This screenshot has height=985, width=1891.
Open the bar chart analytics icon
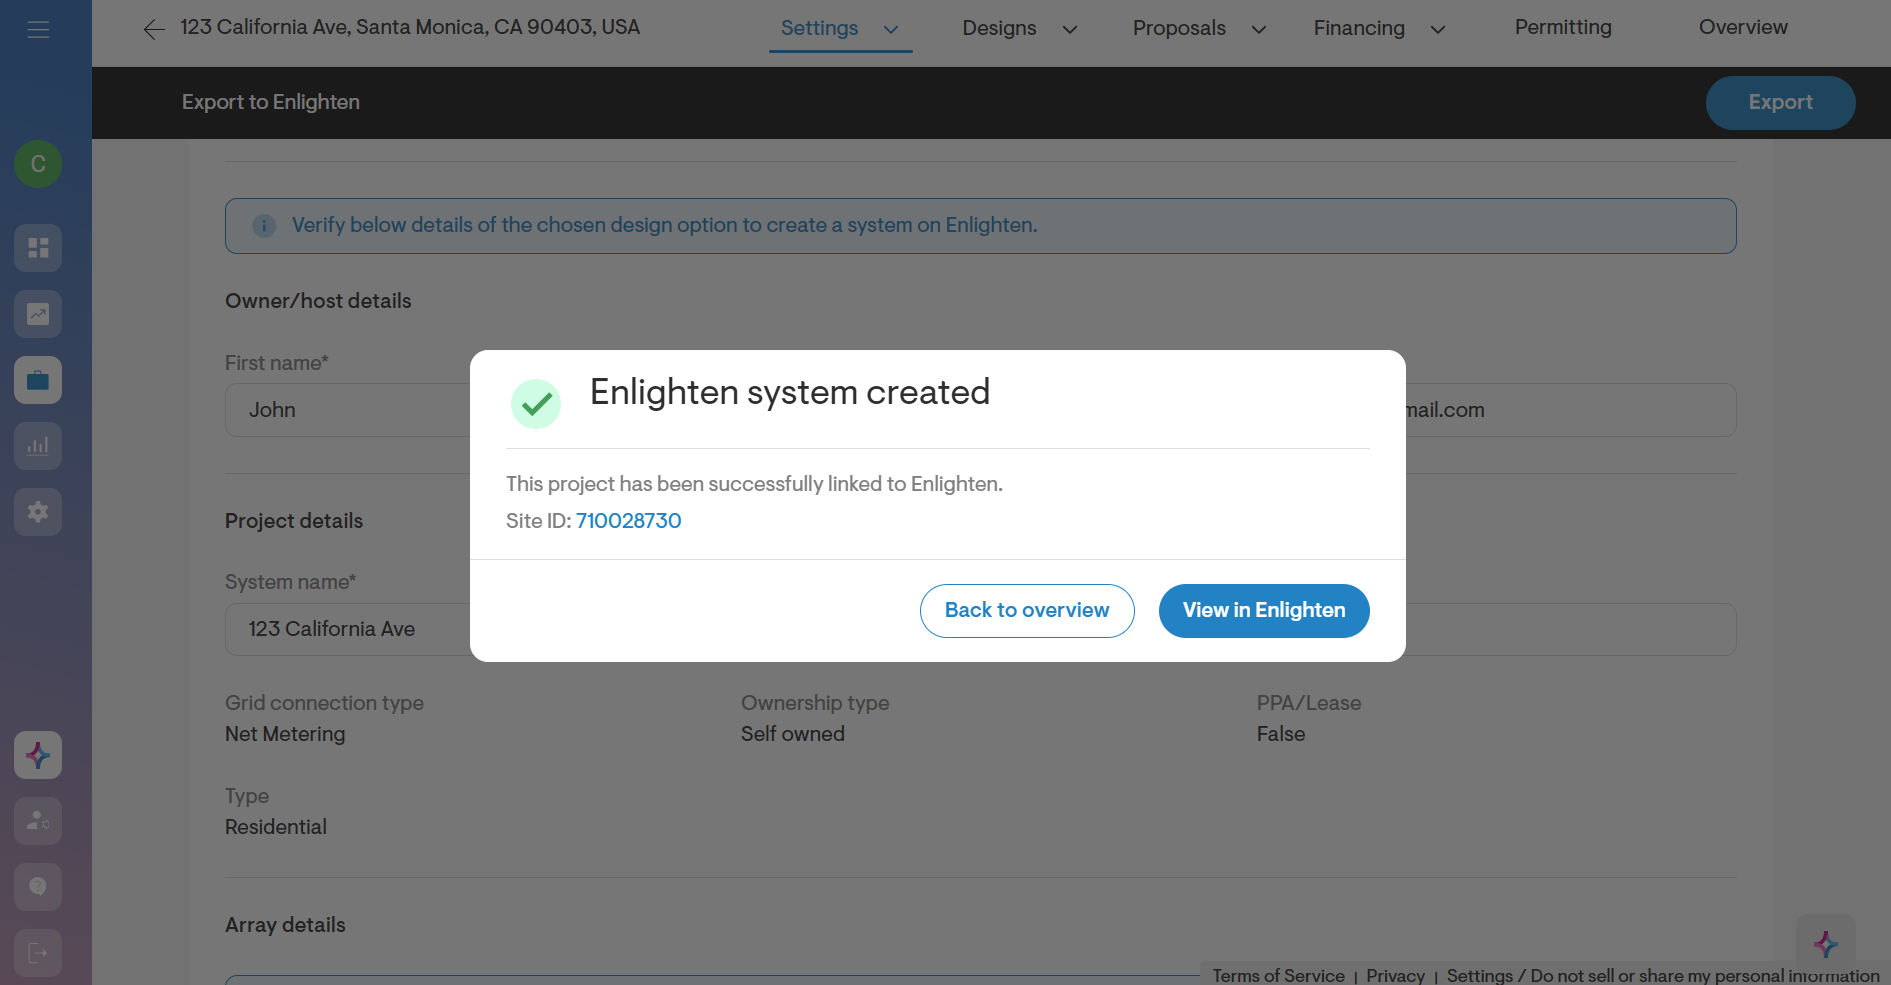click(38, 446)
